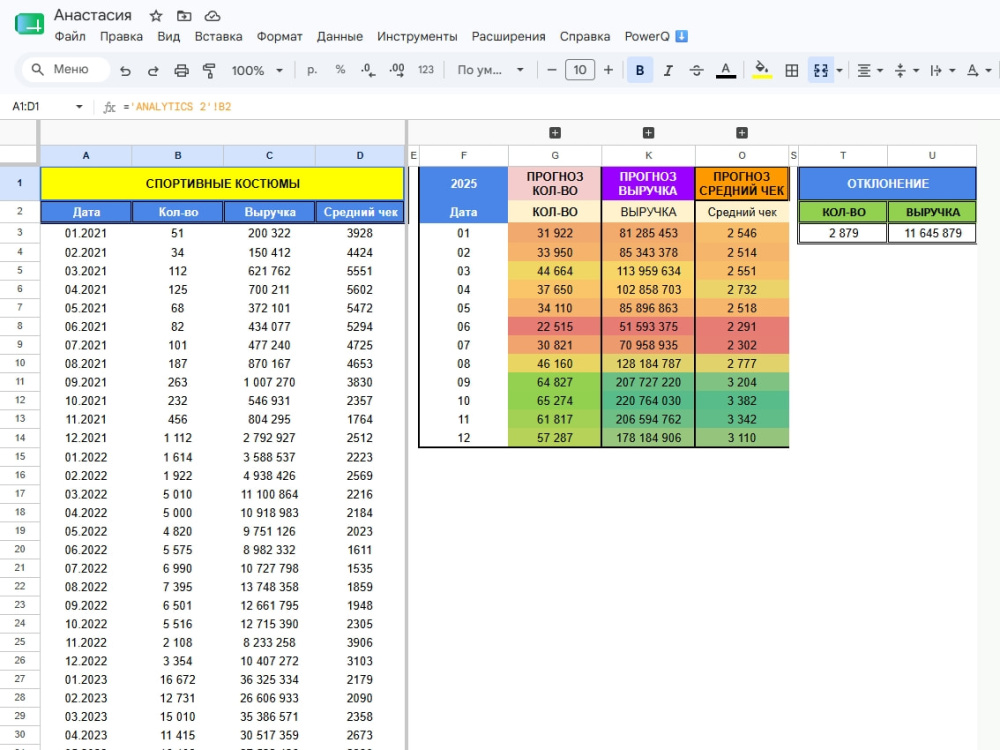Select cell with value 11 645 879
The height and width of the screenshot is (750, 1000).
932,233
